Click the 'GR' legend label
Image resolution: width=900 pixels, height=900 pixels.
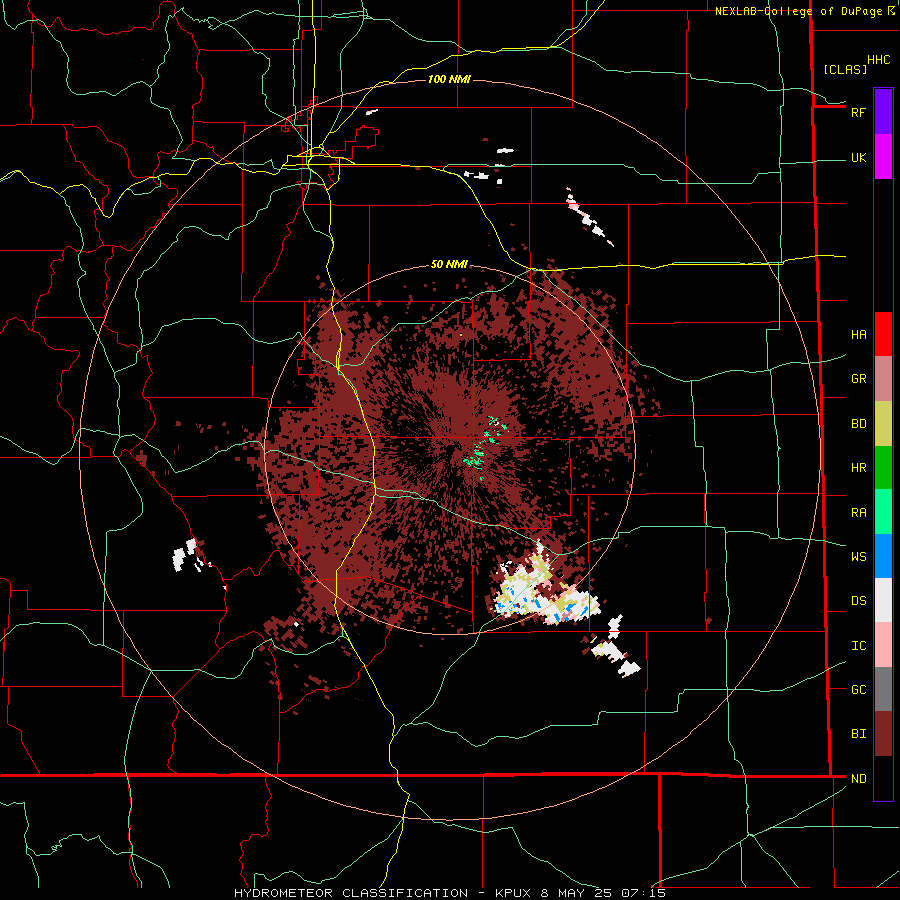[x=858, y=379]
